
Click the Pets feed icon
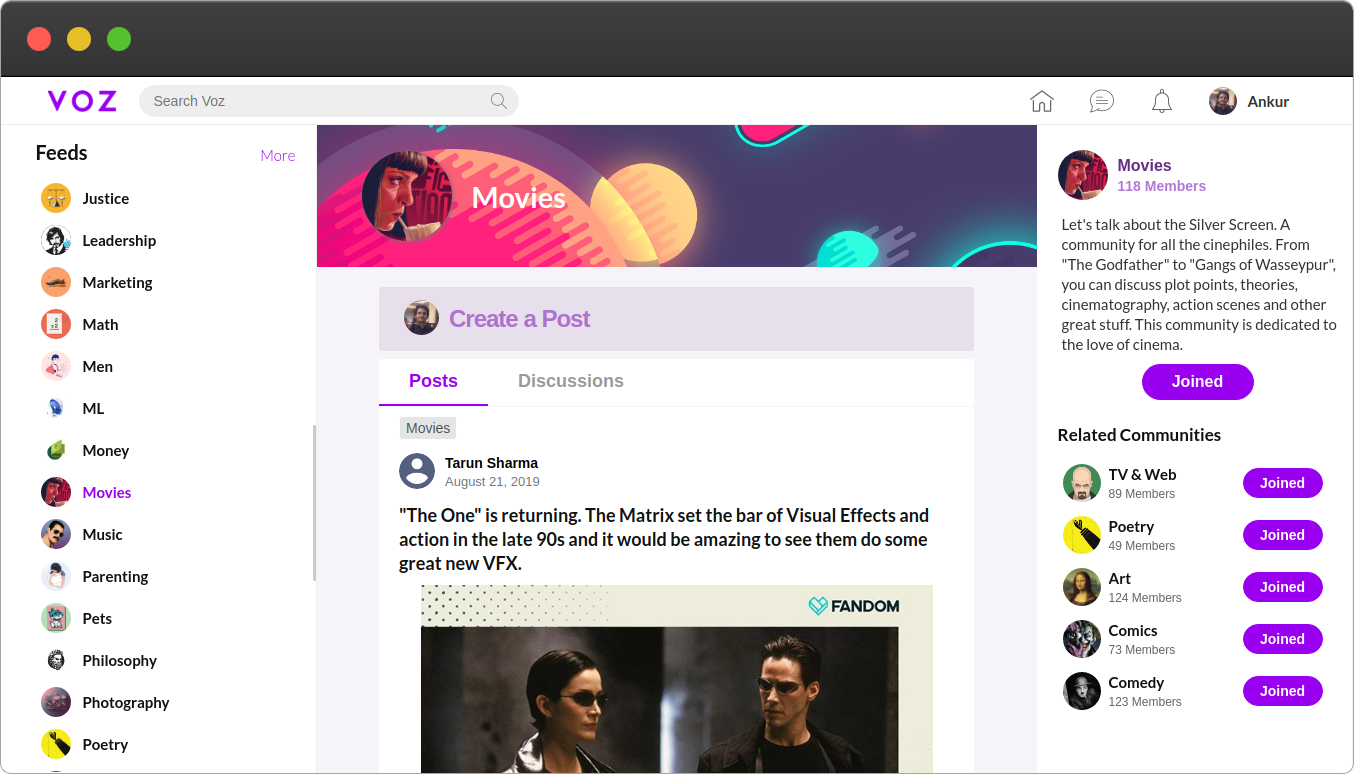click(x=56, y=618)
